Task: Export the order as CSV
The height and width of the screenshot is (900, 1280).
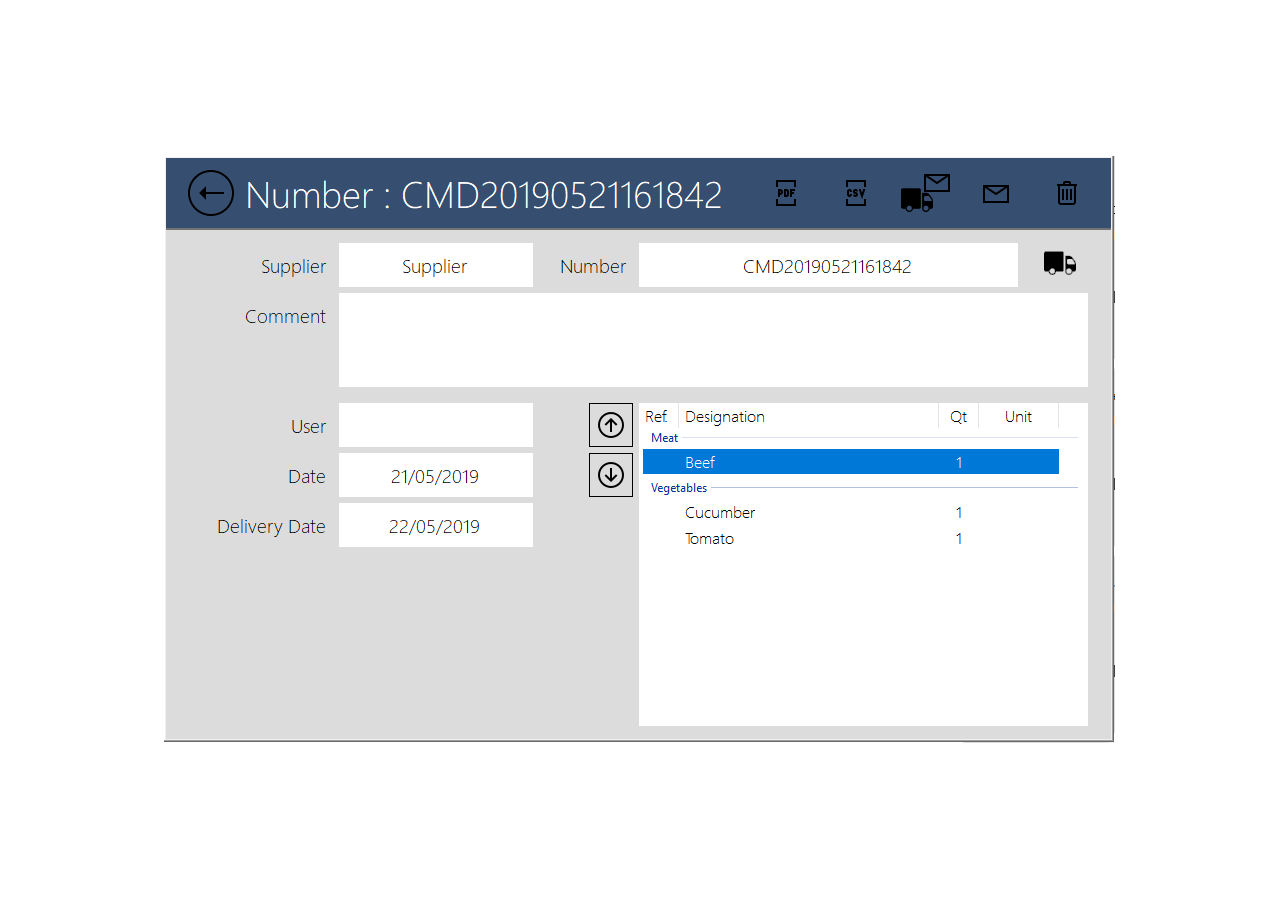Action: [x=855, y=194]
